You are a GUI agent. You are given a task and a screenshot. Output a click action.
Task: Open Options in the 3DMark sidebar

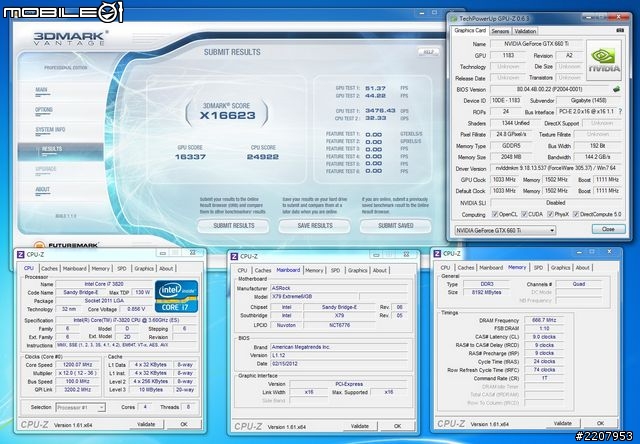coord(44,110)
